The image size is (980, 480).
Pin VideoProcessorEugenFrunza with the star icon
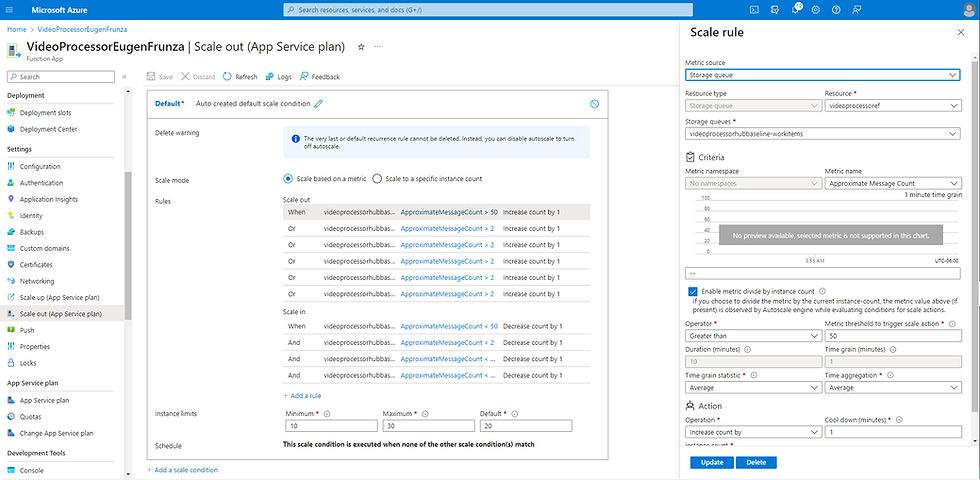361,47
